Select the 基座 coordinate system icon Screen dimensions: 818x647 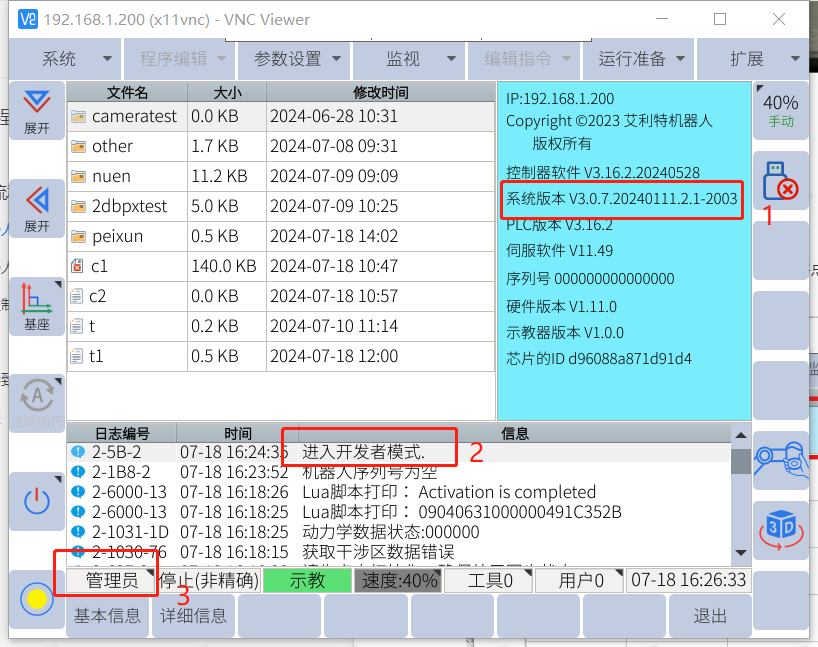pos(37,306)
